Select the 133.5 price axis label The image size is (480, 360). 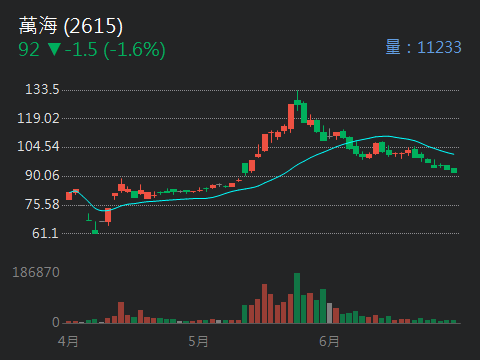click(x=42, y=89)
